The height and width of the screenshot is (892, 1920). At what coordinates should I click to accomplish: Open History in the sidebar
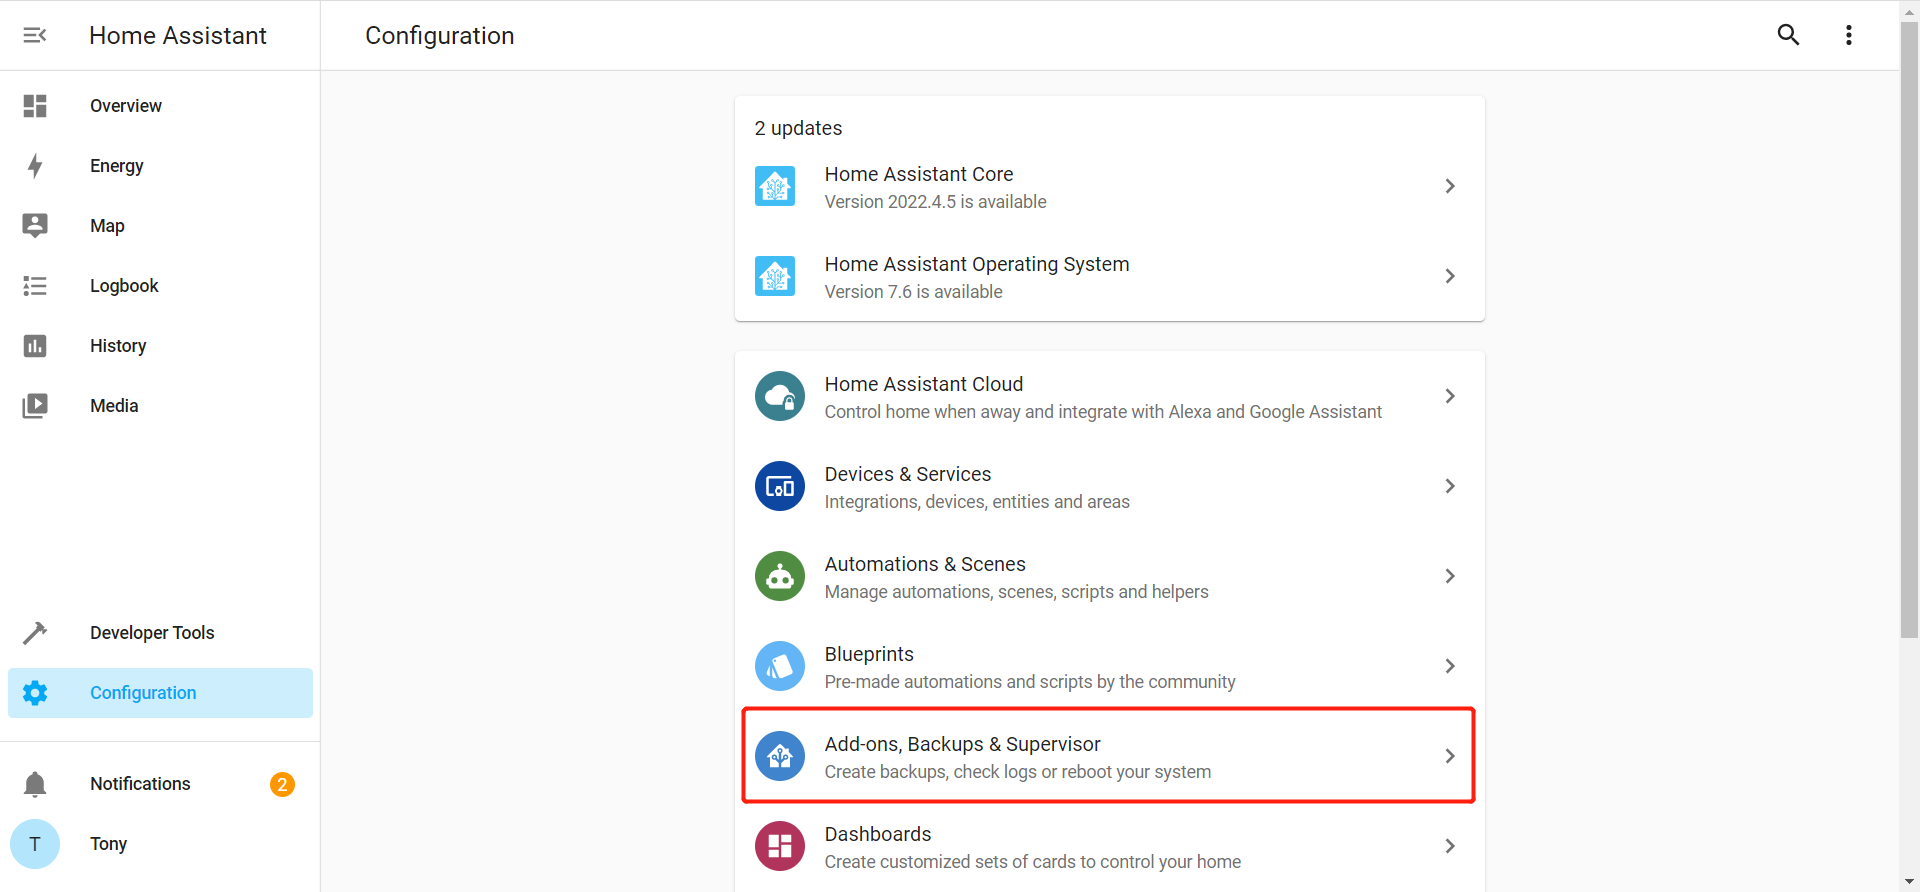point(160,346)
